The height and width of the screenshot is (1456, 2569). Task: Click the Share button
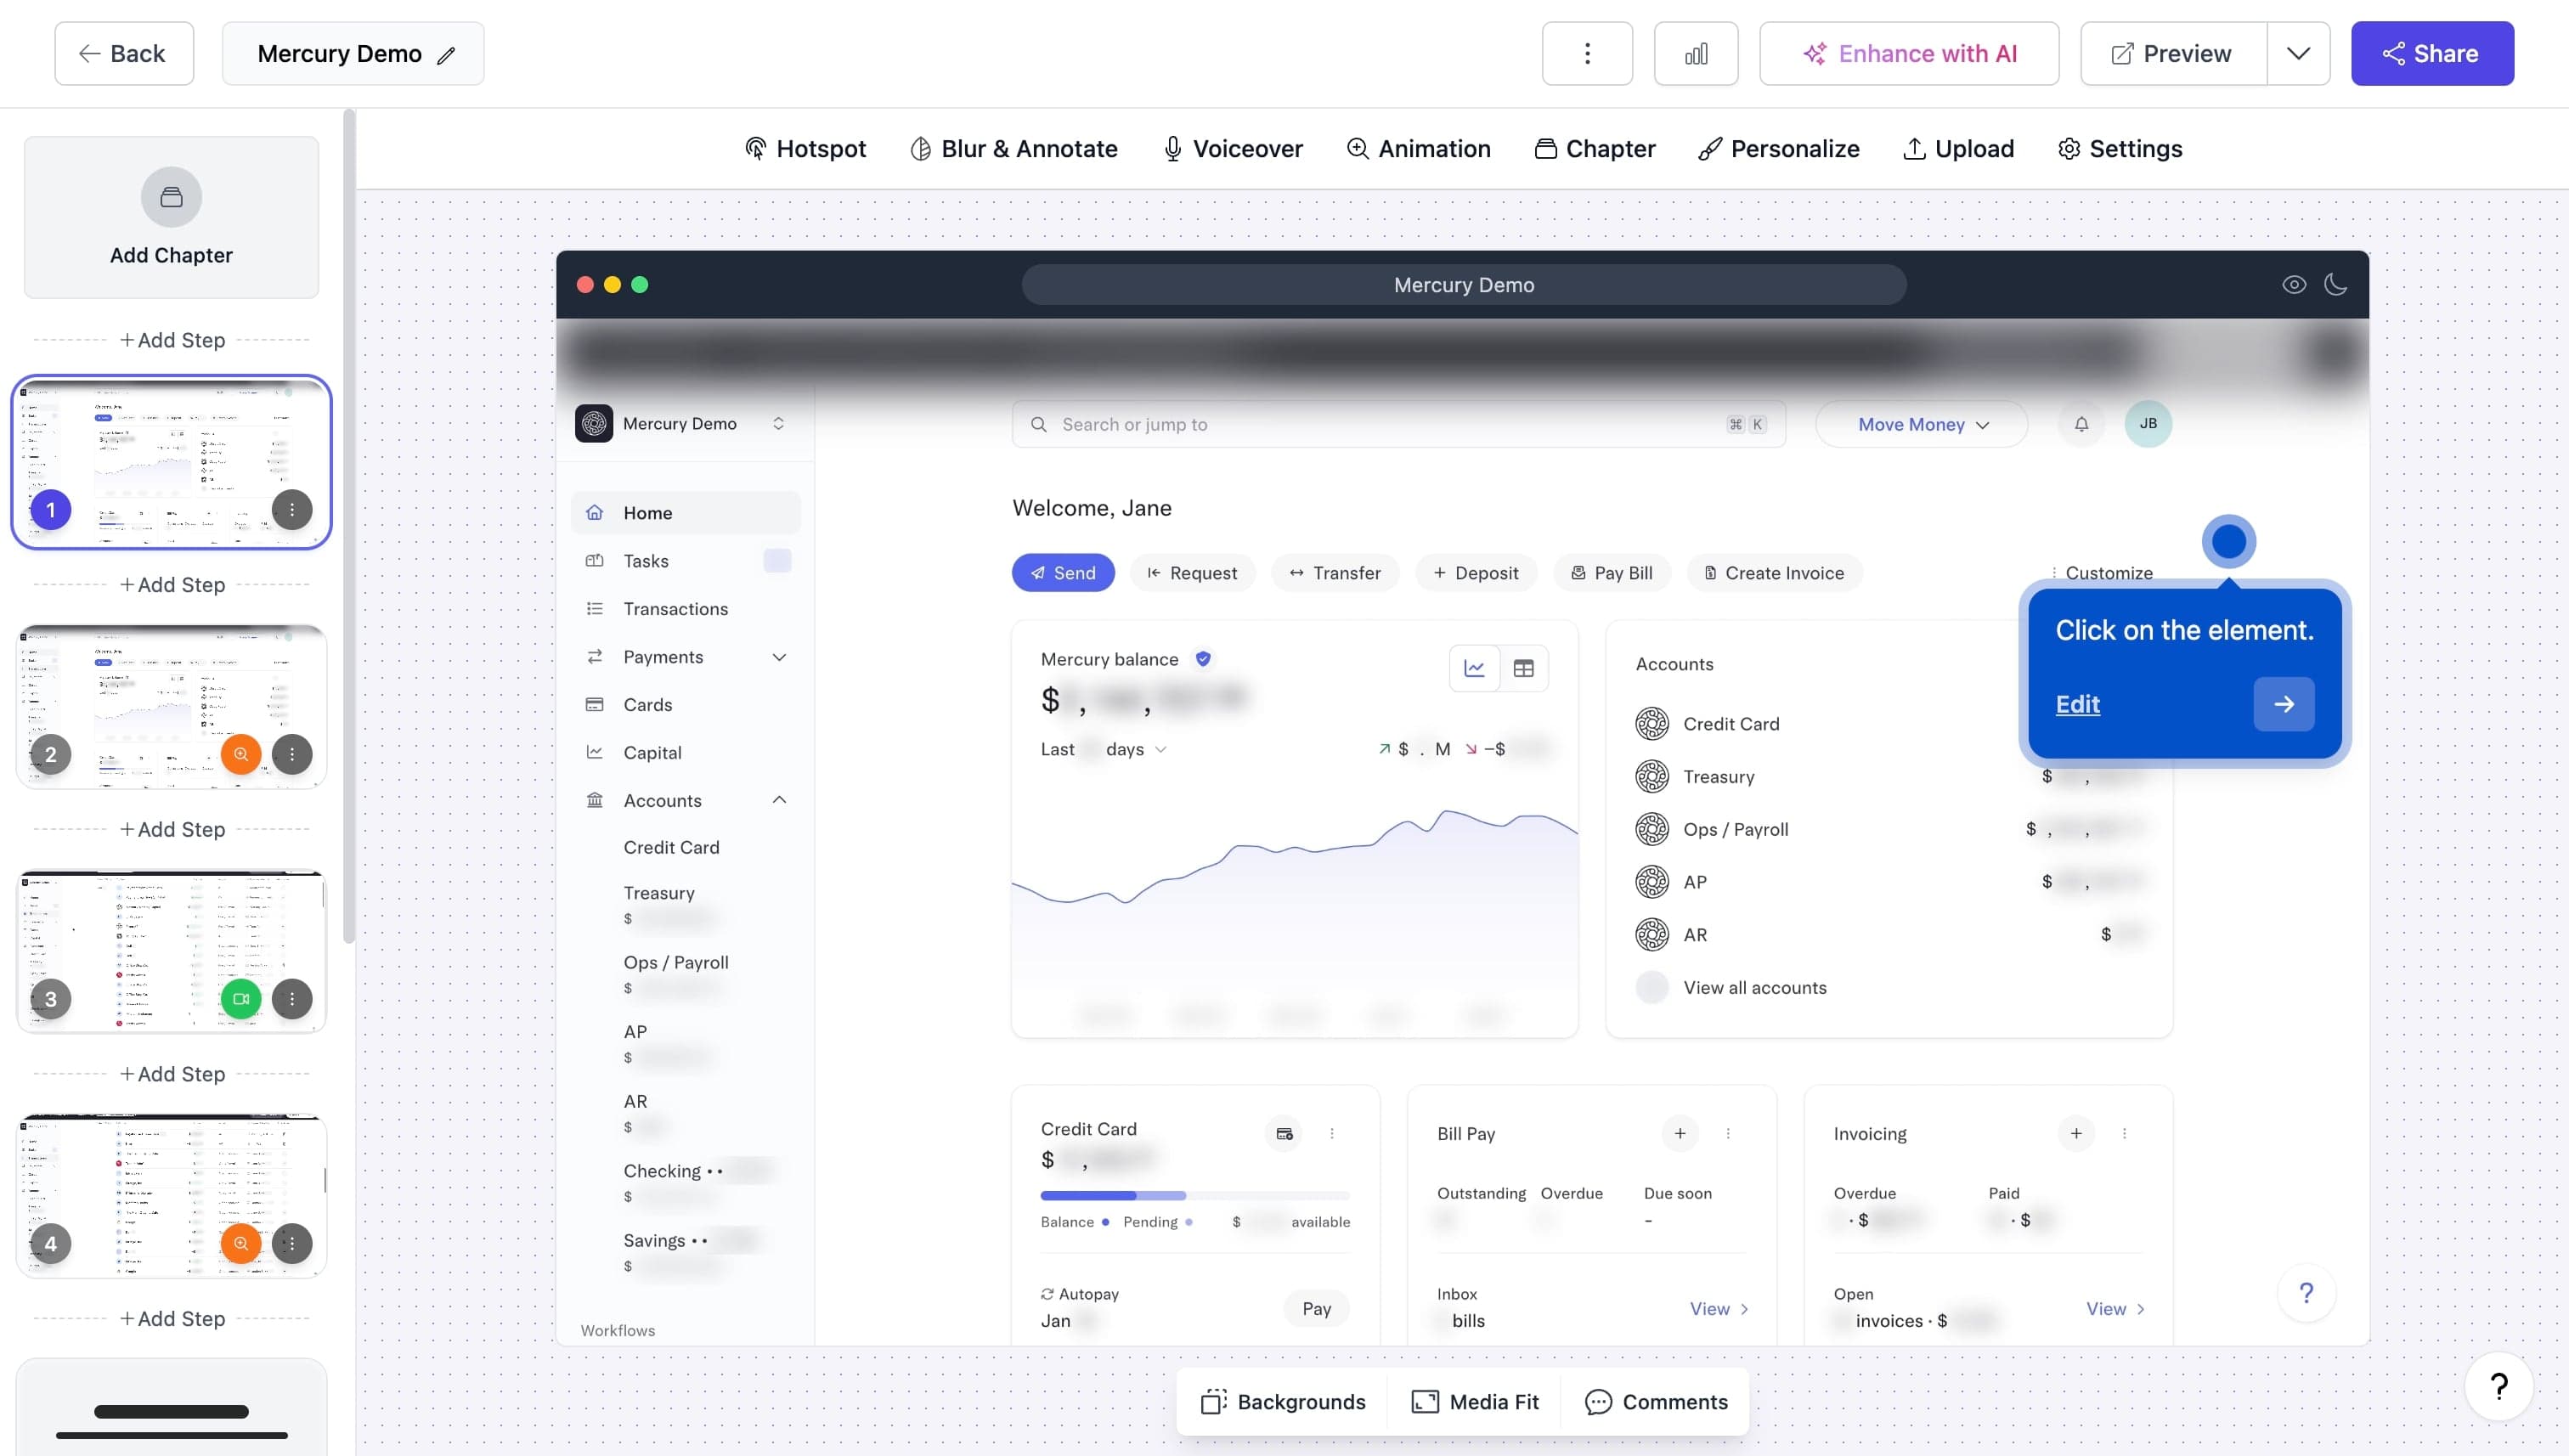click(2432, 54)
